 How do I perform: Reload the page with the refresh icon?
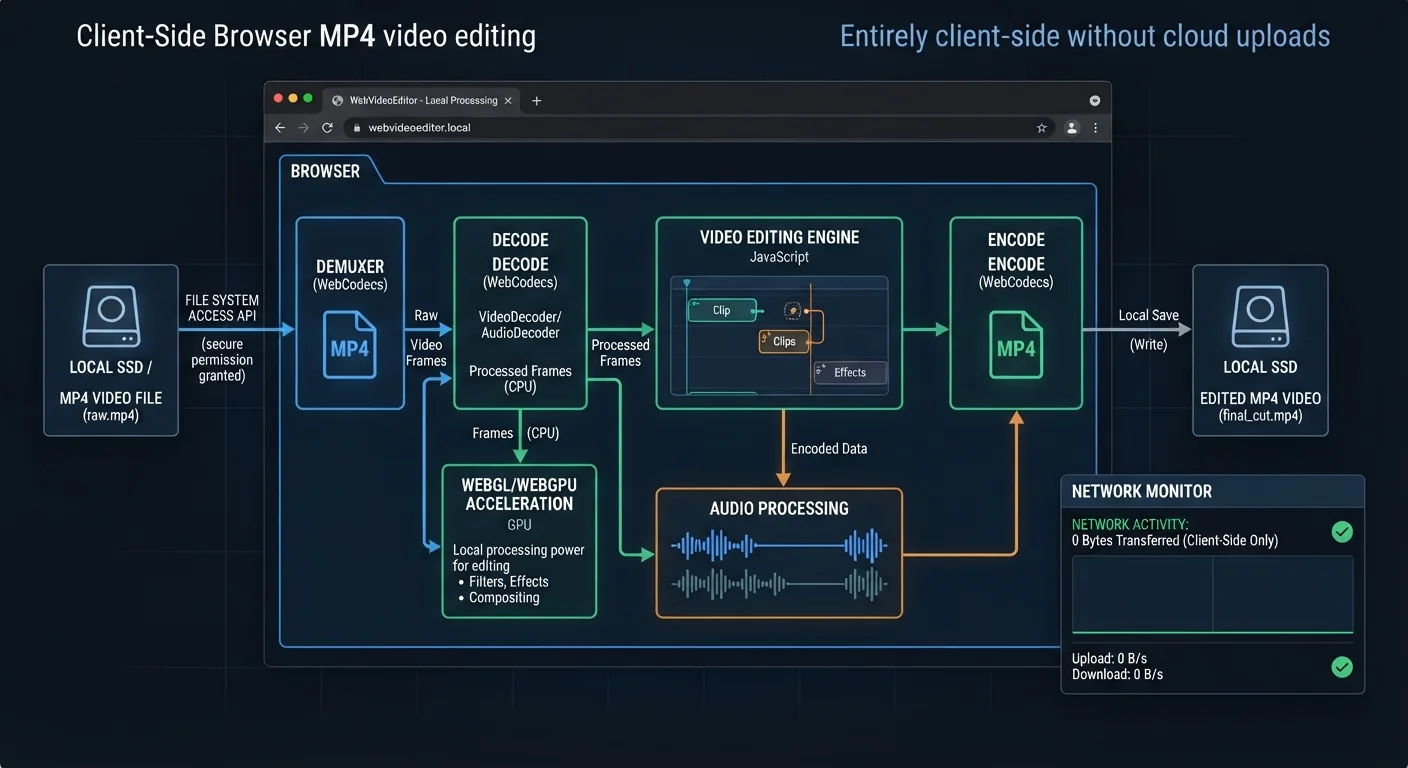point(327,128)
